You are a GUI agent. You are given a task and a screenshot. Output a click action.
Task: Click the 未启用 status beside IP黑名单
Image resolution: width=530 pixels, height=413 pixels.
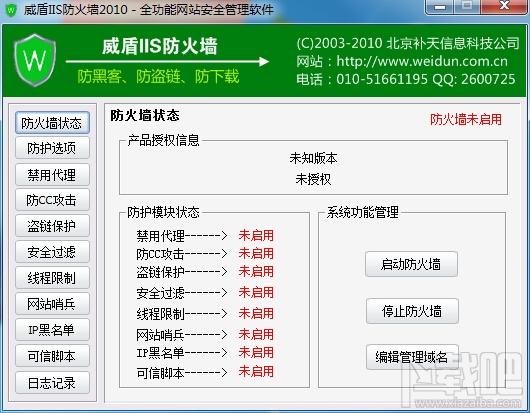(x=256, y=353)
